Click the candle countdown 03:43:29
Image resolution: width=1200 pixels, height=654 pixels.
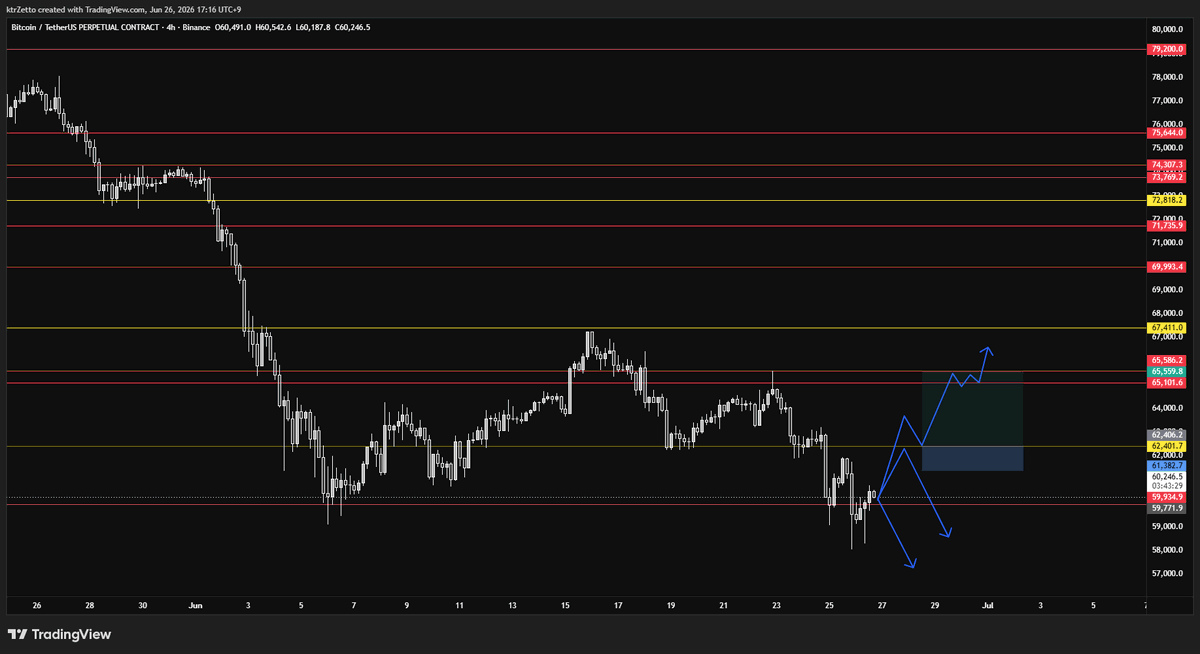pos(1167,486)
